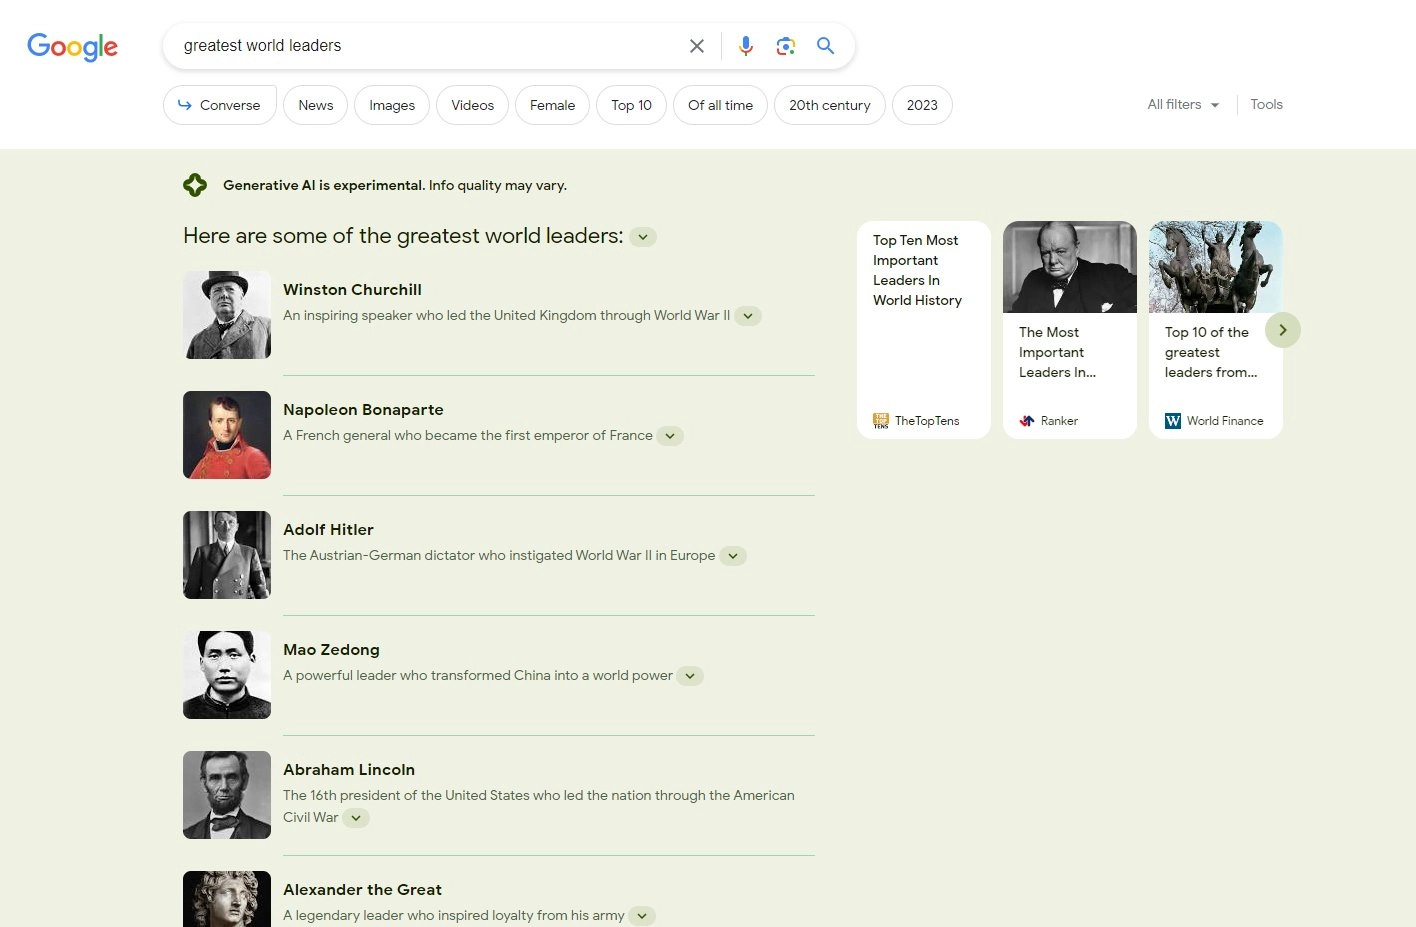The width and height of the screenshot is (1416, 927).
Task: Click 'The Austrian-German dictator' description
Action: pyautogui.click(x=499, y=555)
